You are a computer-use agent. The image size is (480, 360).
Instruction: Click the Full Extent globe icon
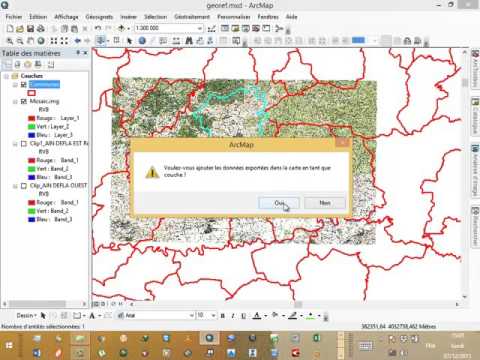(x=41, y=41)
